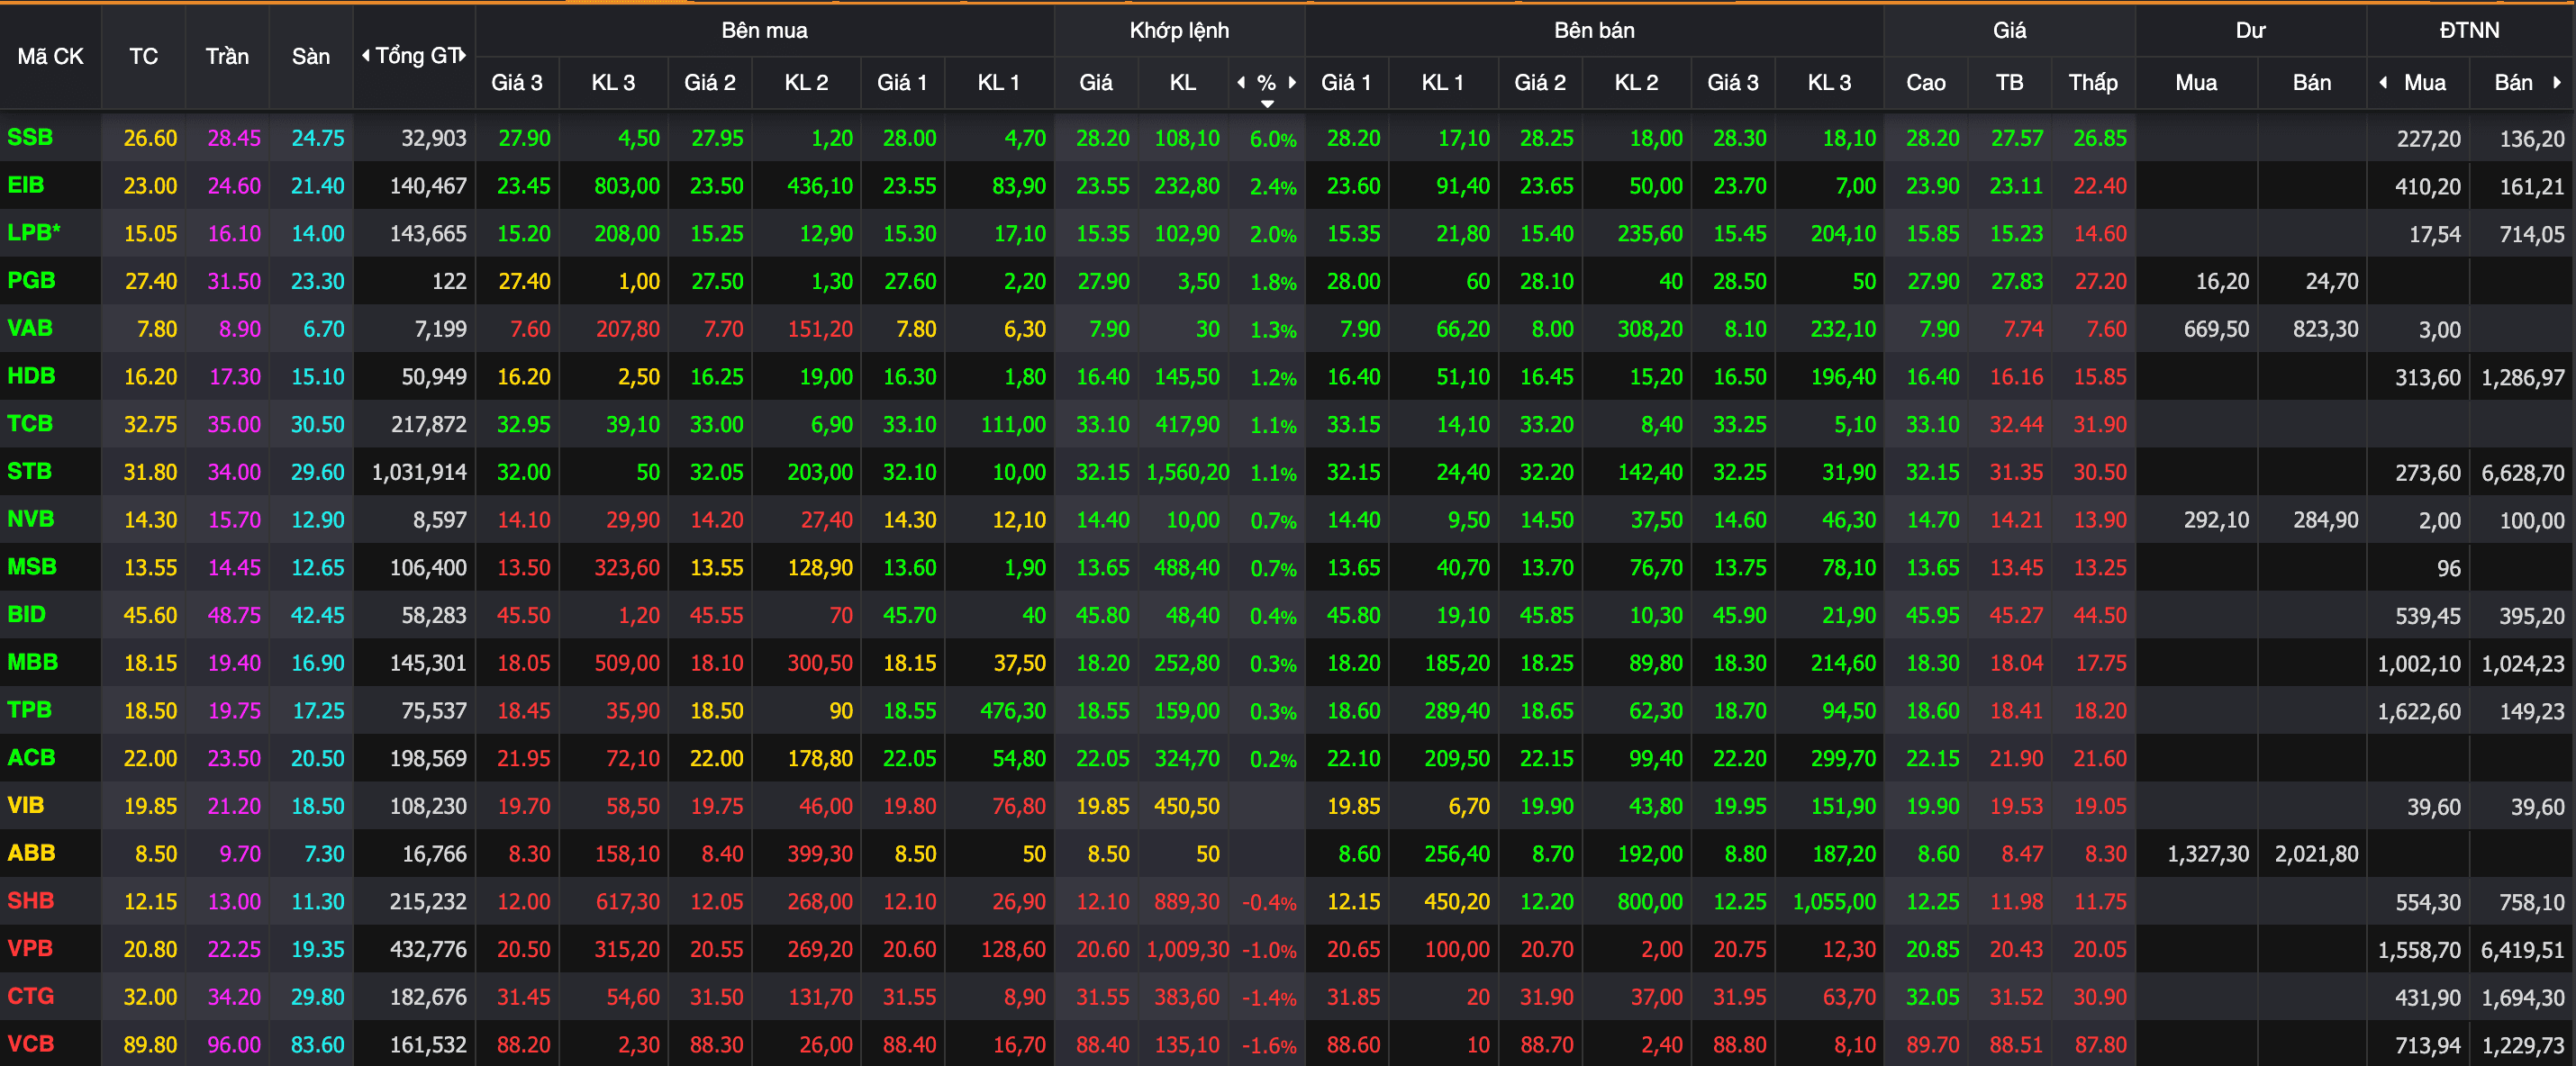Viewport: 2576px width, 1066px height.
Task: Click the Khớp lệnh Giá column header
Action: pos(1096,83)
